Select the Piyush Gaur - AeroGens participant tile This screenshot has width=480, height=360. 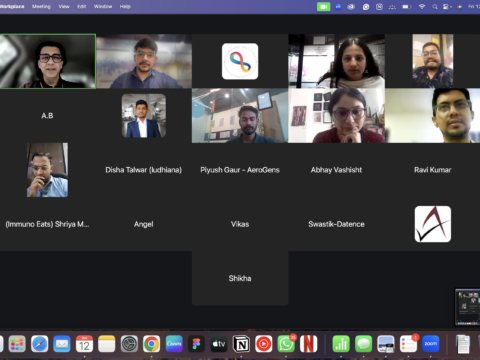[240, 170]
